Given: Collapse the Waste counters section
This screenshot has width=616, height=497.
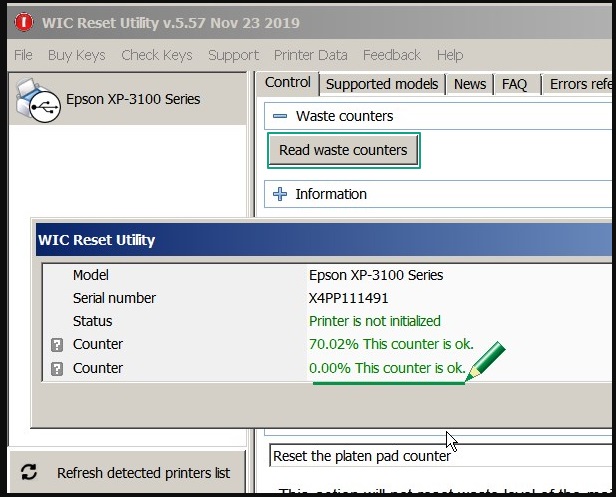Looking at the screenshot, I should [280, 116].
